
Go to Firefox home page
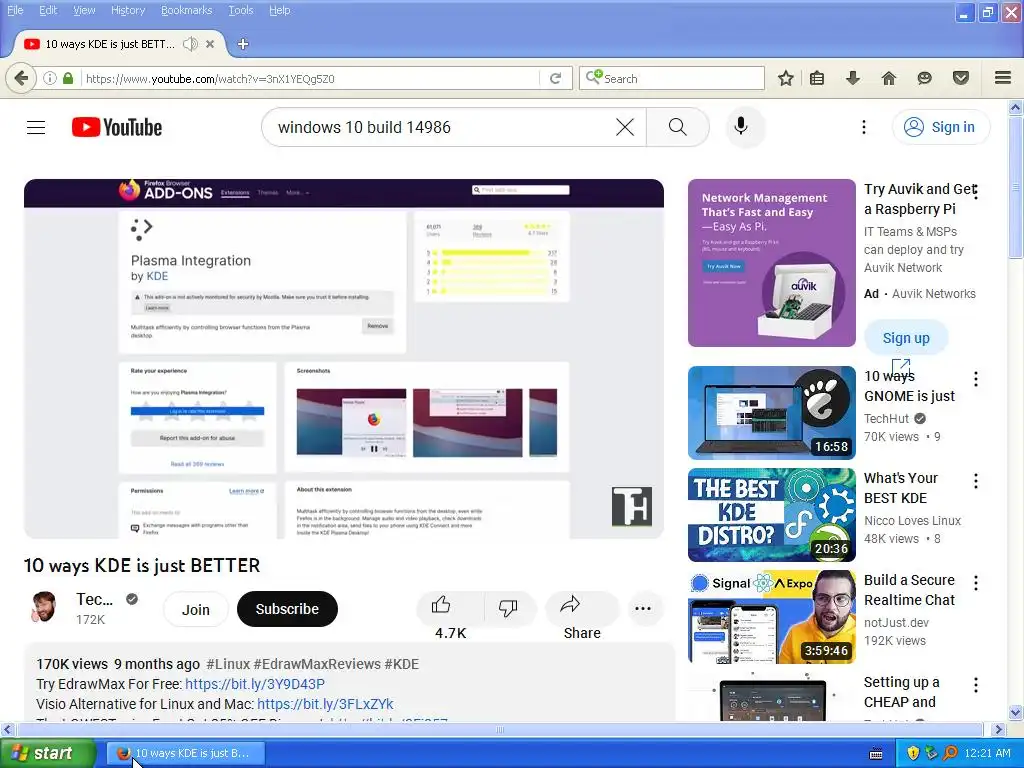coord(889,78)
